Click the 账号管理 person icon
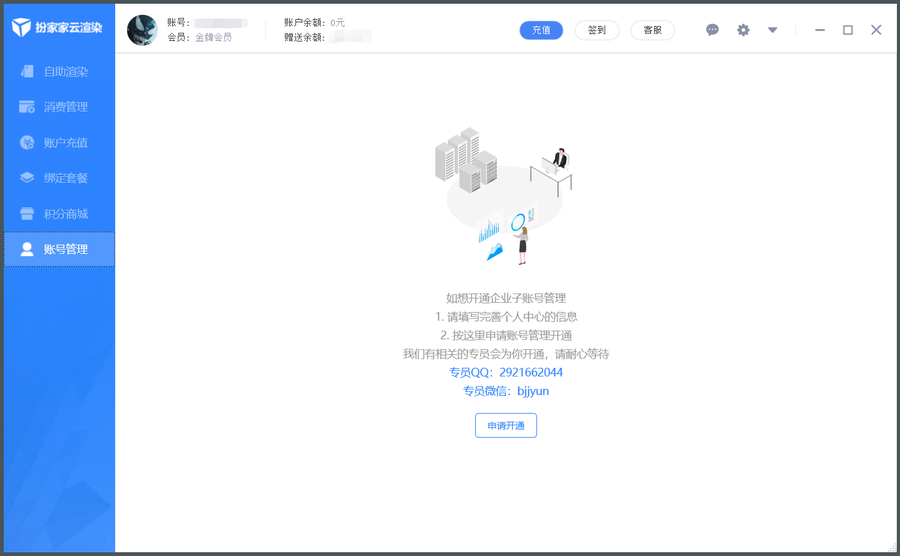Viewport: 900px width, 556px height. click(x=27, y=249)
